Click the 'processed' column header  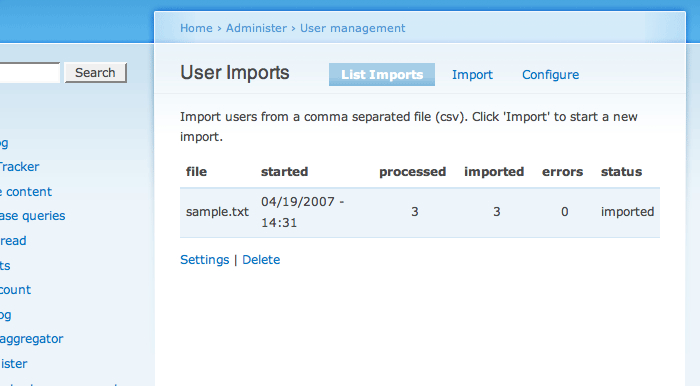412,172
